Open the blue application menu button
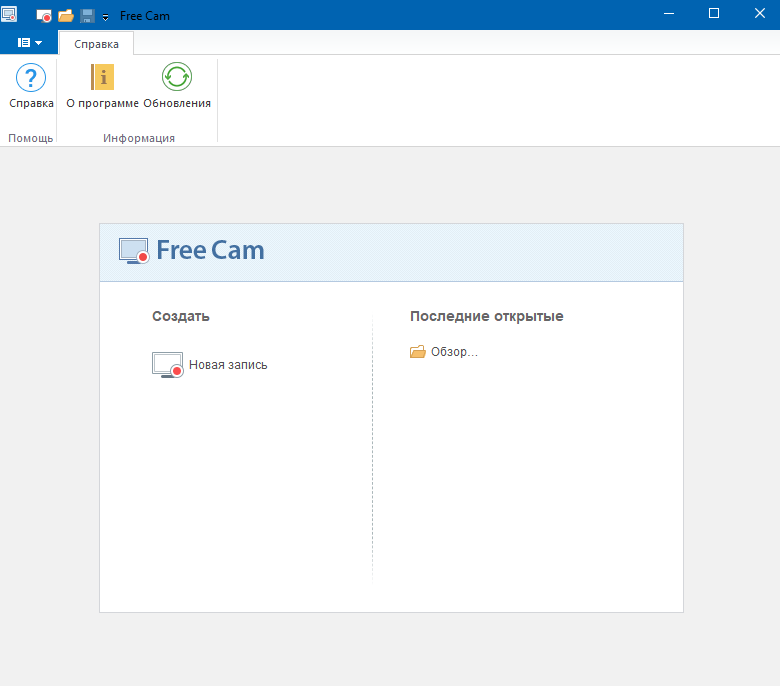 pyautogui.click(x=29, y=43)
